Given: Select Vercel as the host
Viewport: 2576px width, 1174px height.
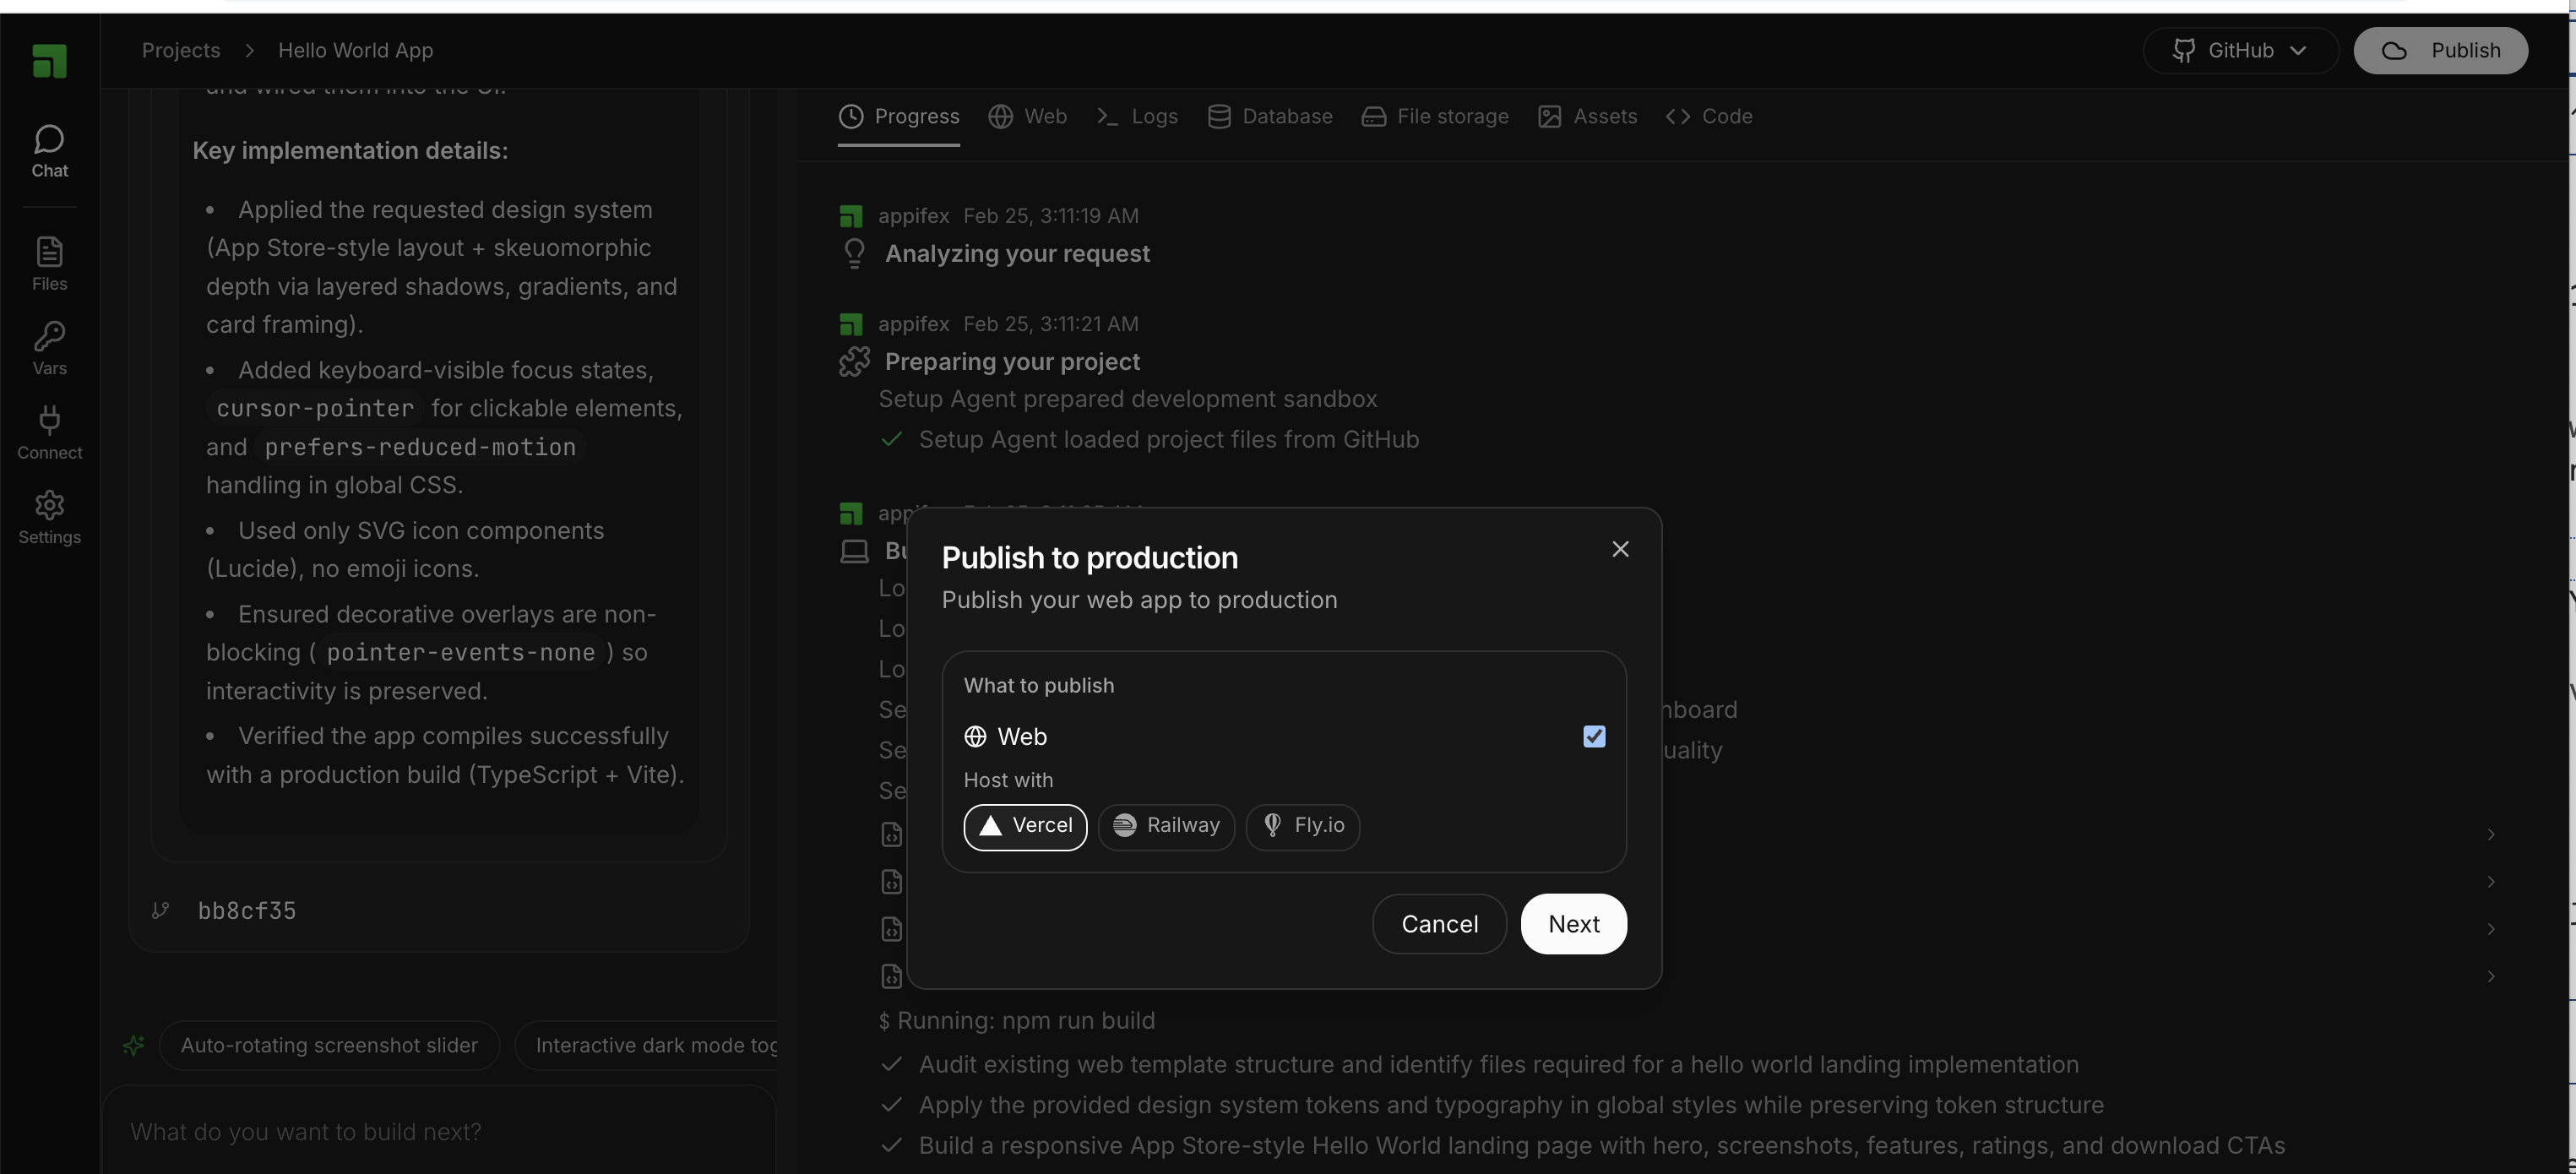Looking at the screenshot, I should coord(1025,826).
